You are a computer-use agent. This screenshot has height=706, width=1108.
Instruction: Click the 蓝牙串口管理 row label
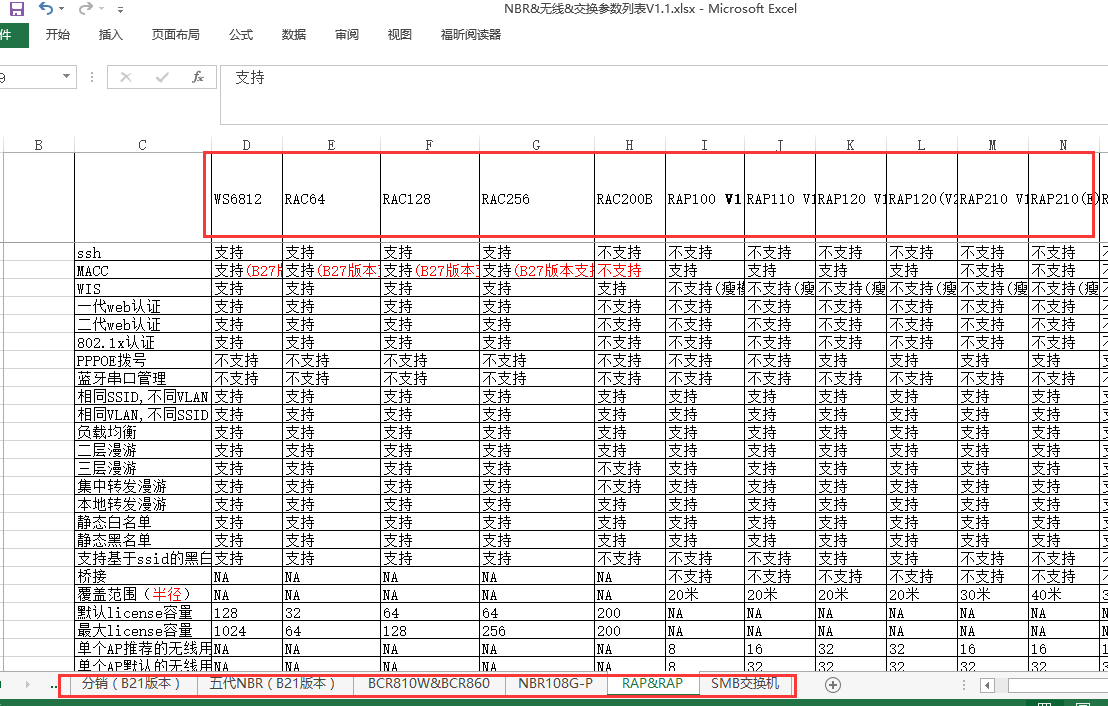click(143, 378)
